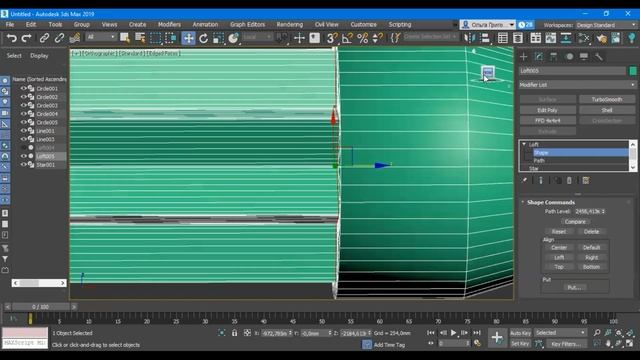Click the Redo arrow icon
The image size is (640, 360).
[x=27, y=38]
